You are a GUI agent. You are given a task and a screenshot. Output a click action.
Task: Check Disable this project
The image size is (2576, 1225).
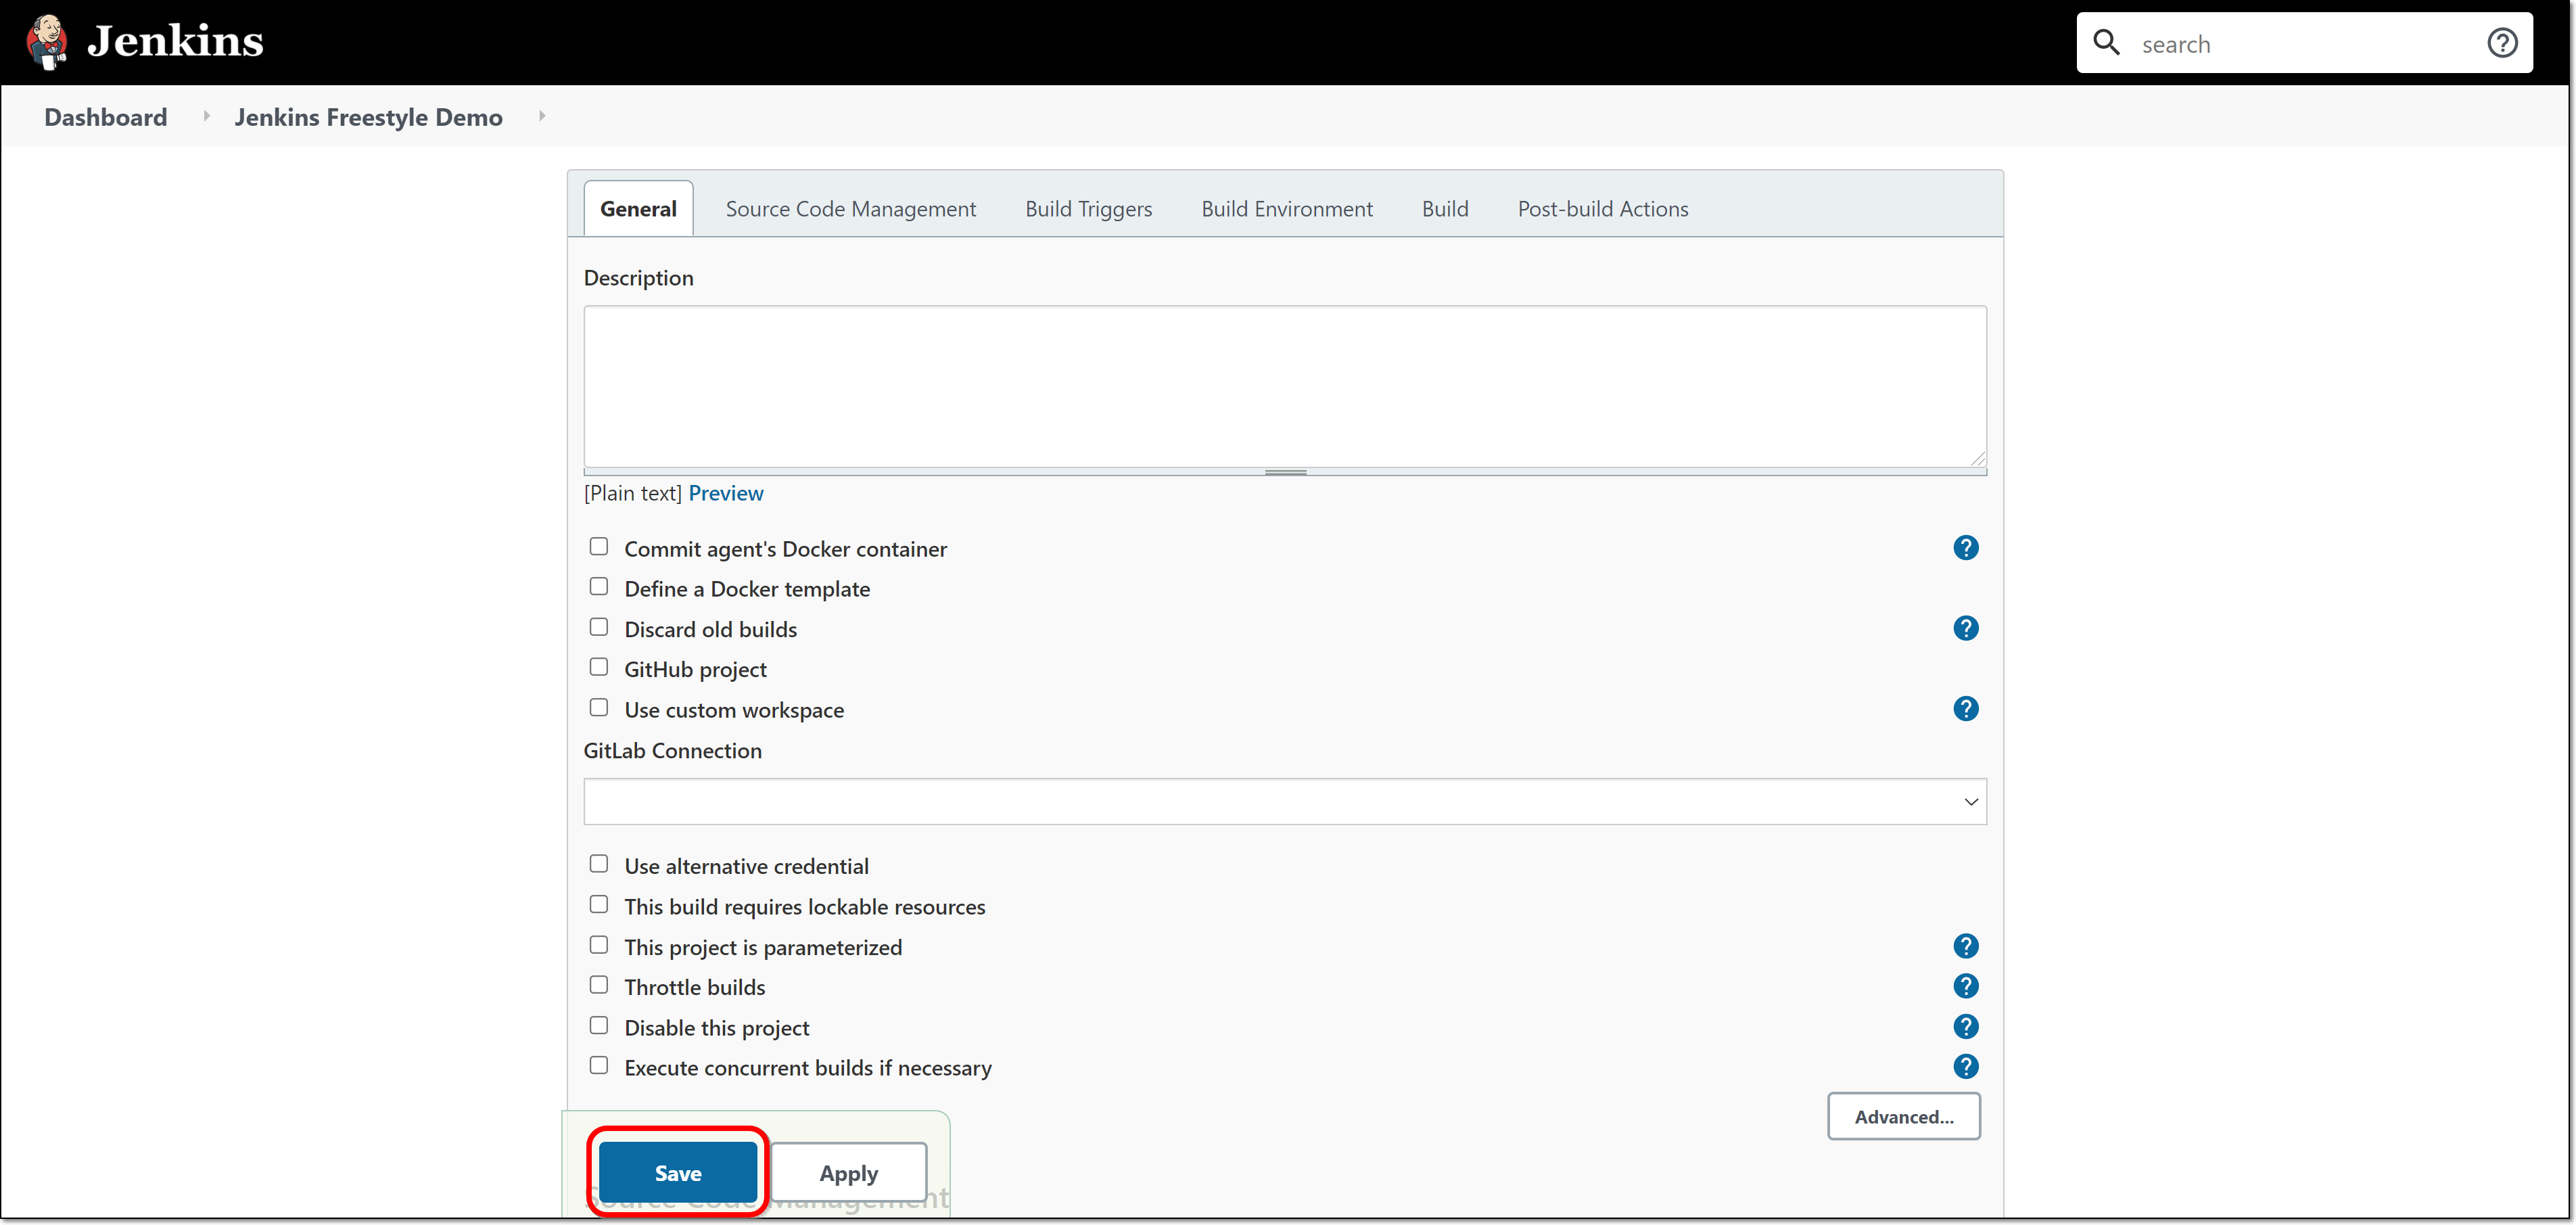point(598,1026)
